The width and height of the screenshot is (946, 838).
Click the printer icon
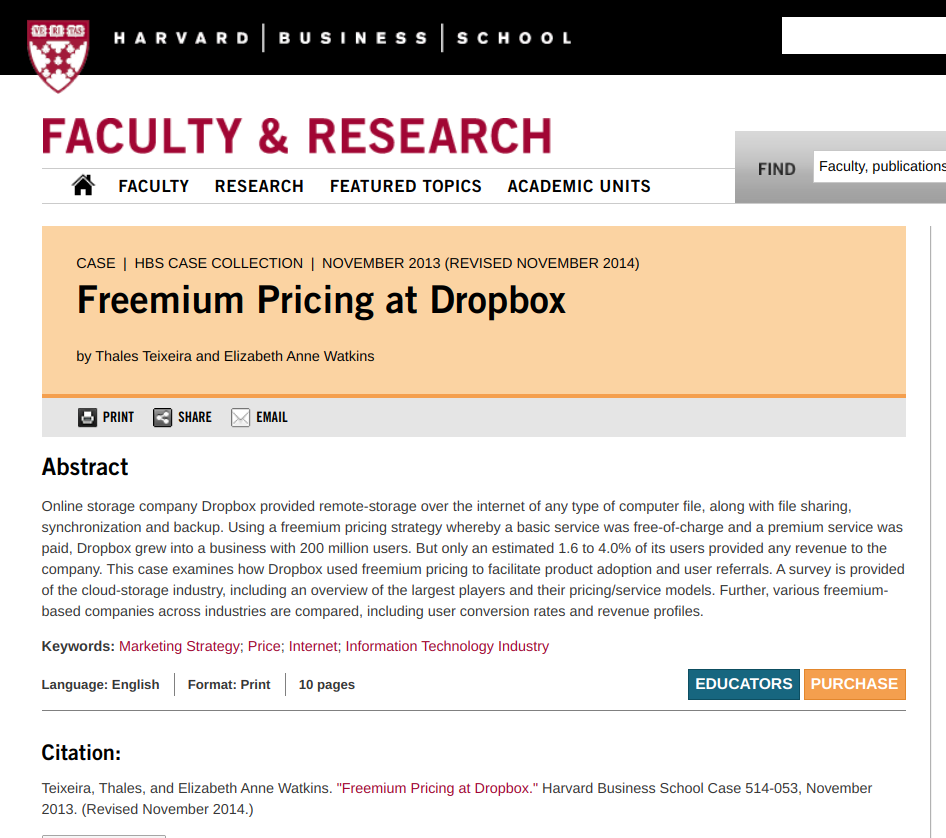point(87,417)
